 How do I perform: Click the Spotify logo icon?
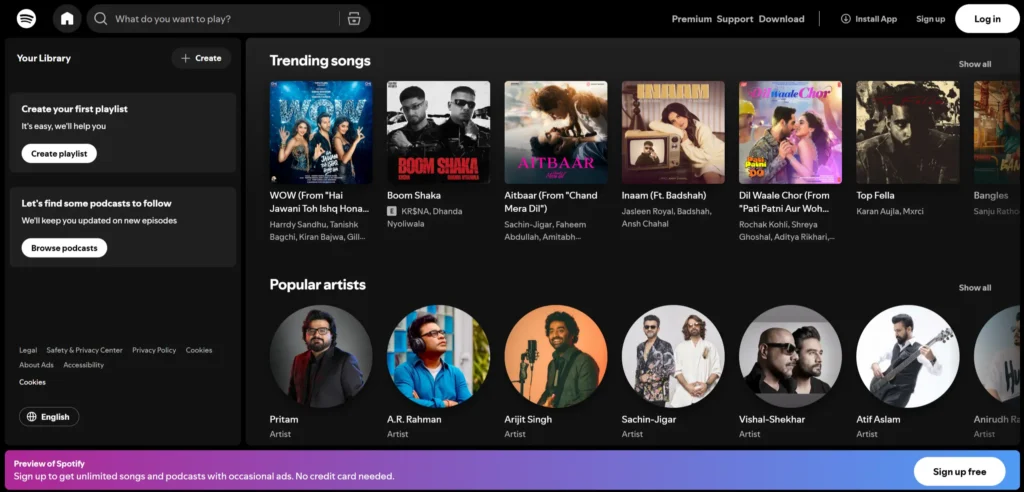[26, 18]
